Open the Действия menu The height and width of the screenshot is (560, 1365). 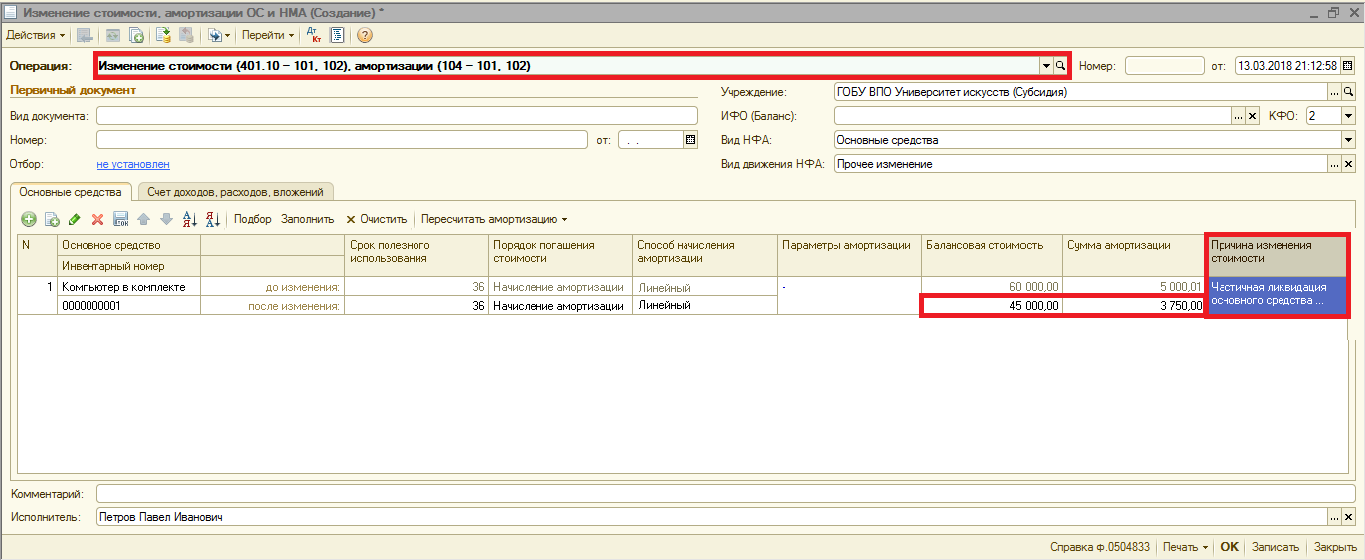(x=36, y=35)
